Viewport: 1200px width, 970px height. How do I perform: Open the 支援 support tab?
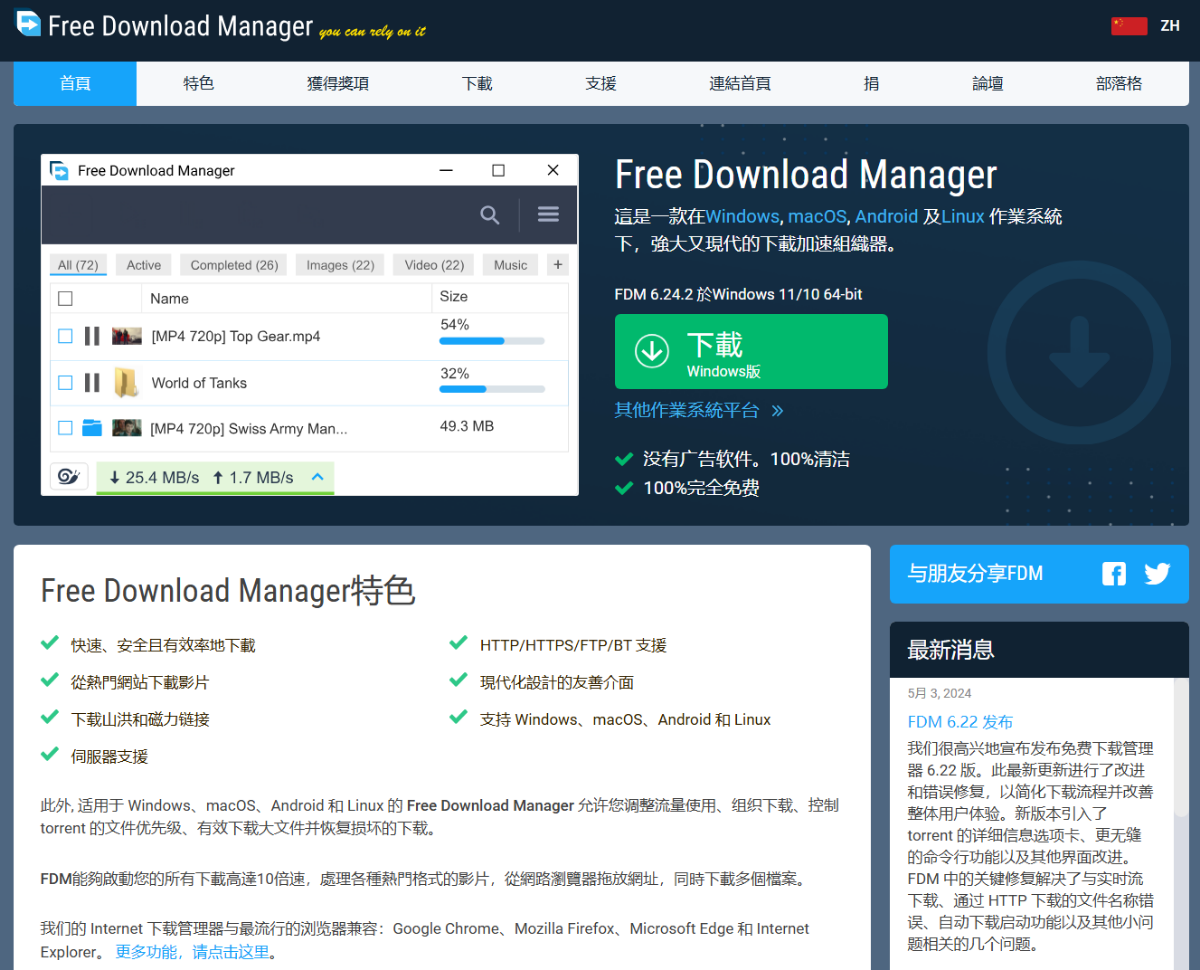click(x=601, y=84)
